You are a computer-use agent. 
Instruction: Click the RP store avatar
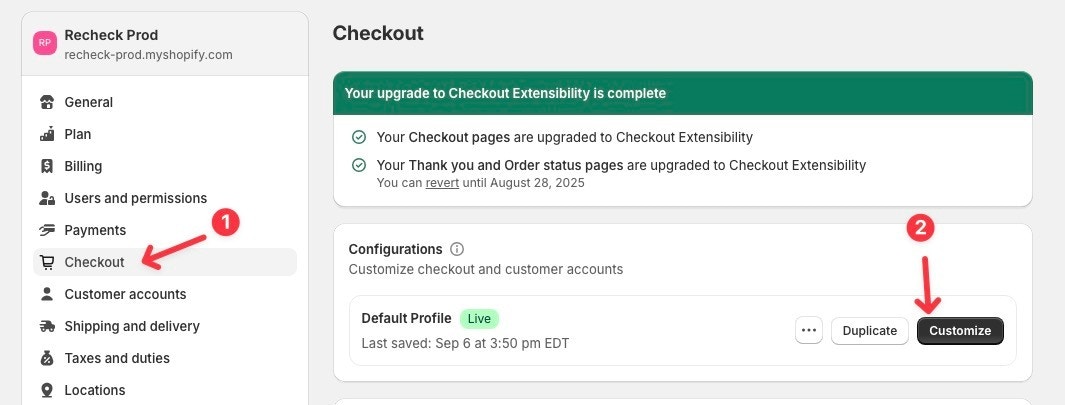coord(45,43)
